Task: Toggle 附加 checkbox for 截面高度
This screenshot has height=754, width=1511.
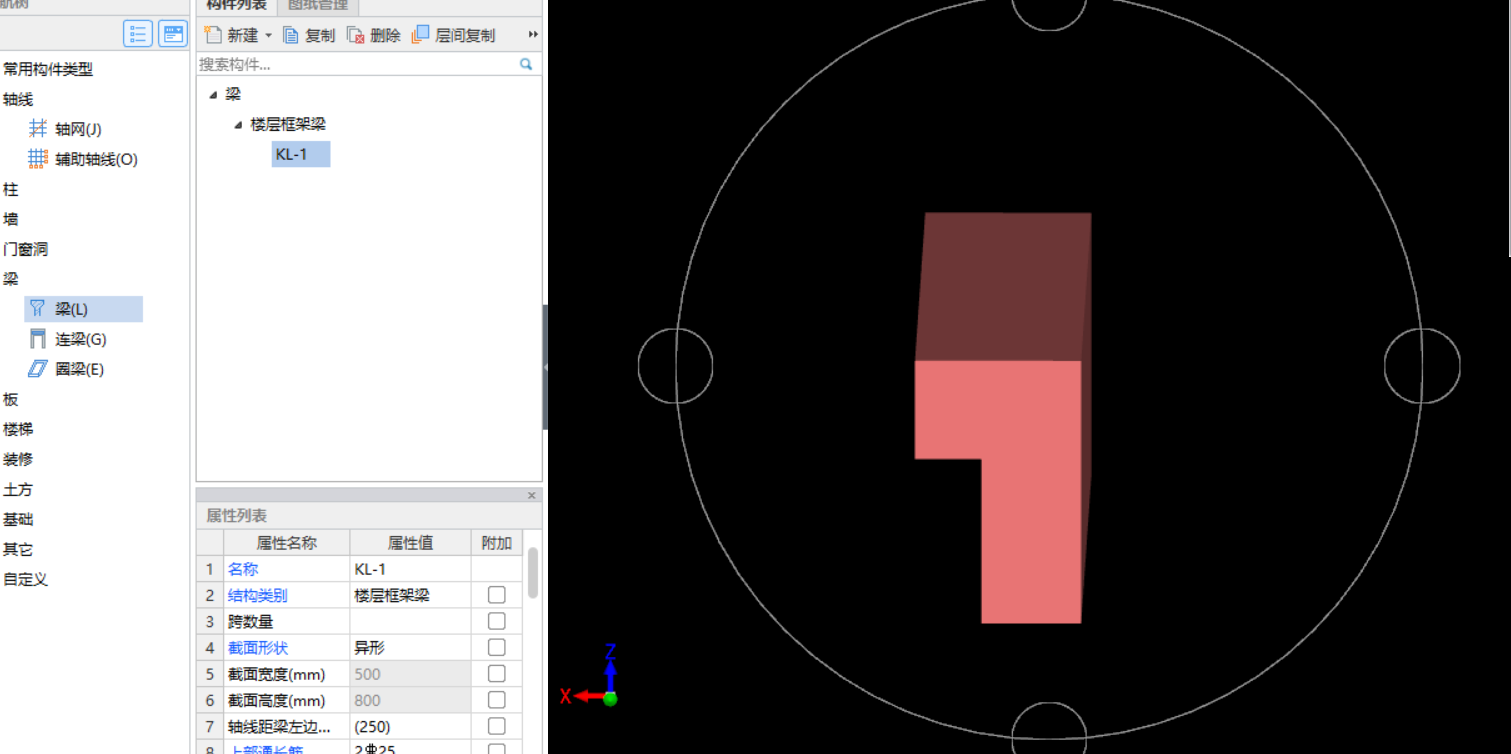Action: tap(497, 700)
